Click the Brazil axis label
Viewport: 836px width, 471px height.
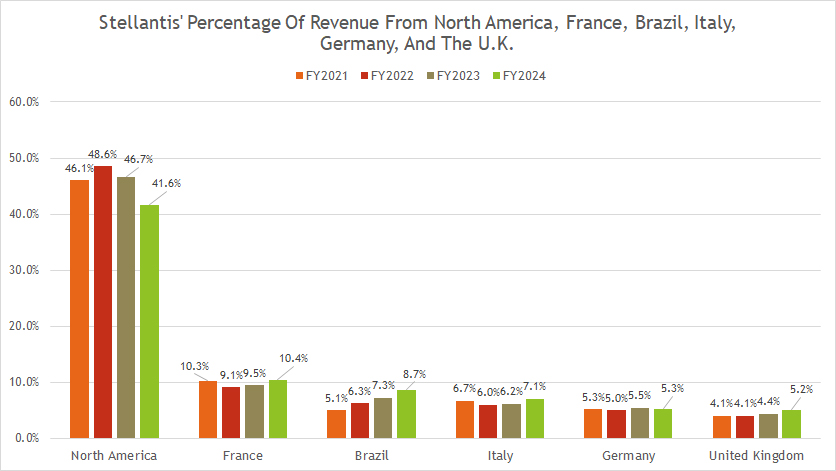(372, 456)
